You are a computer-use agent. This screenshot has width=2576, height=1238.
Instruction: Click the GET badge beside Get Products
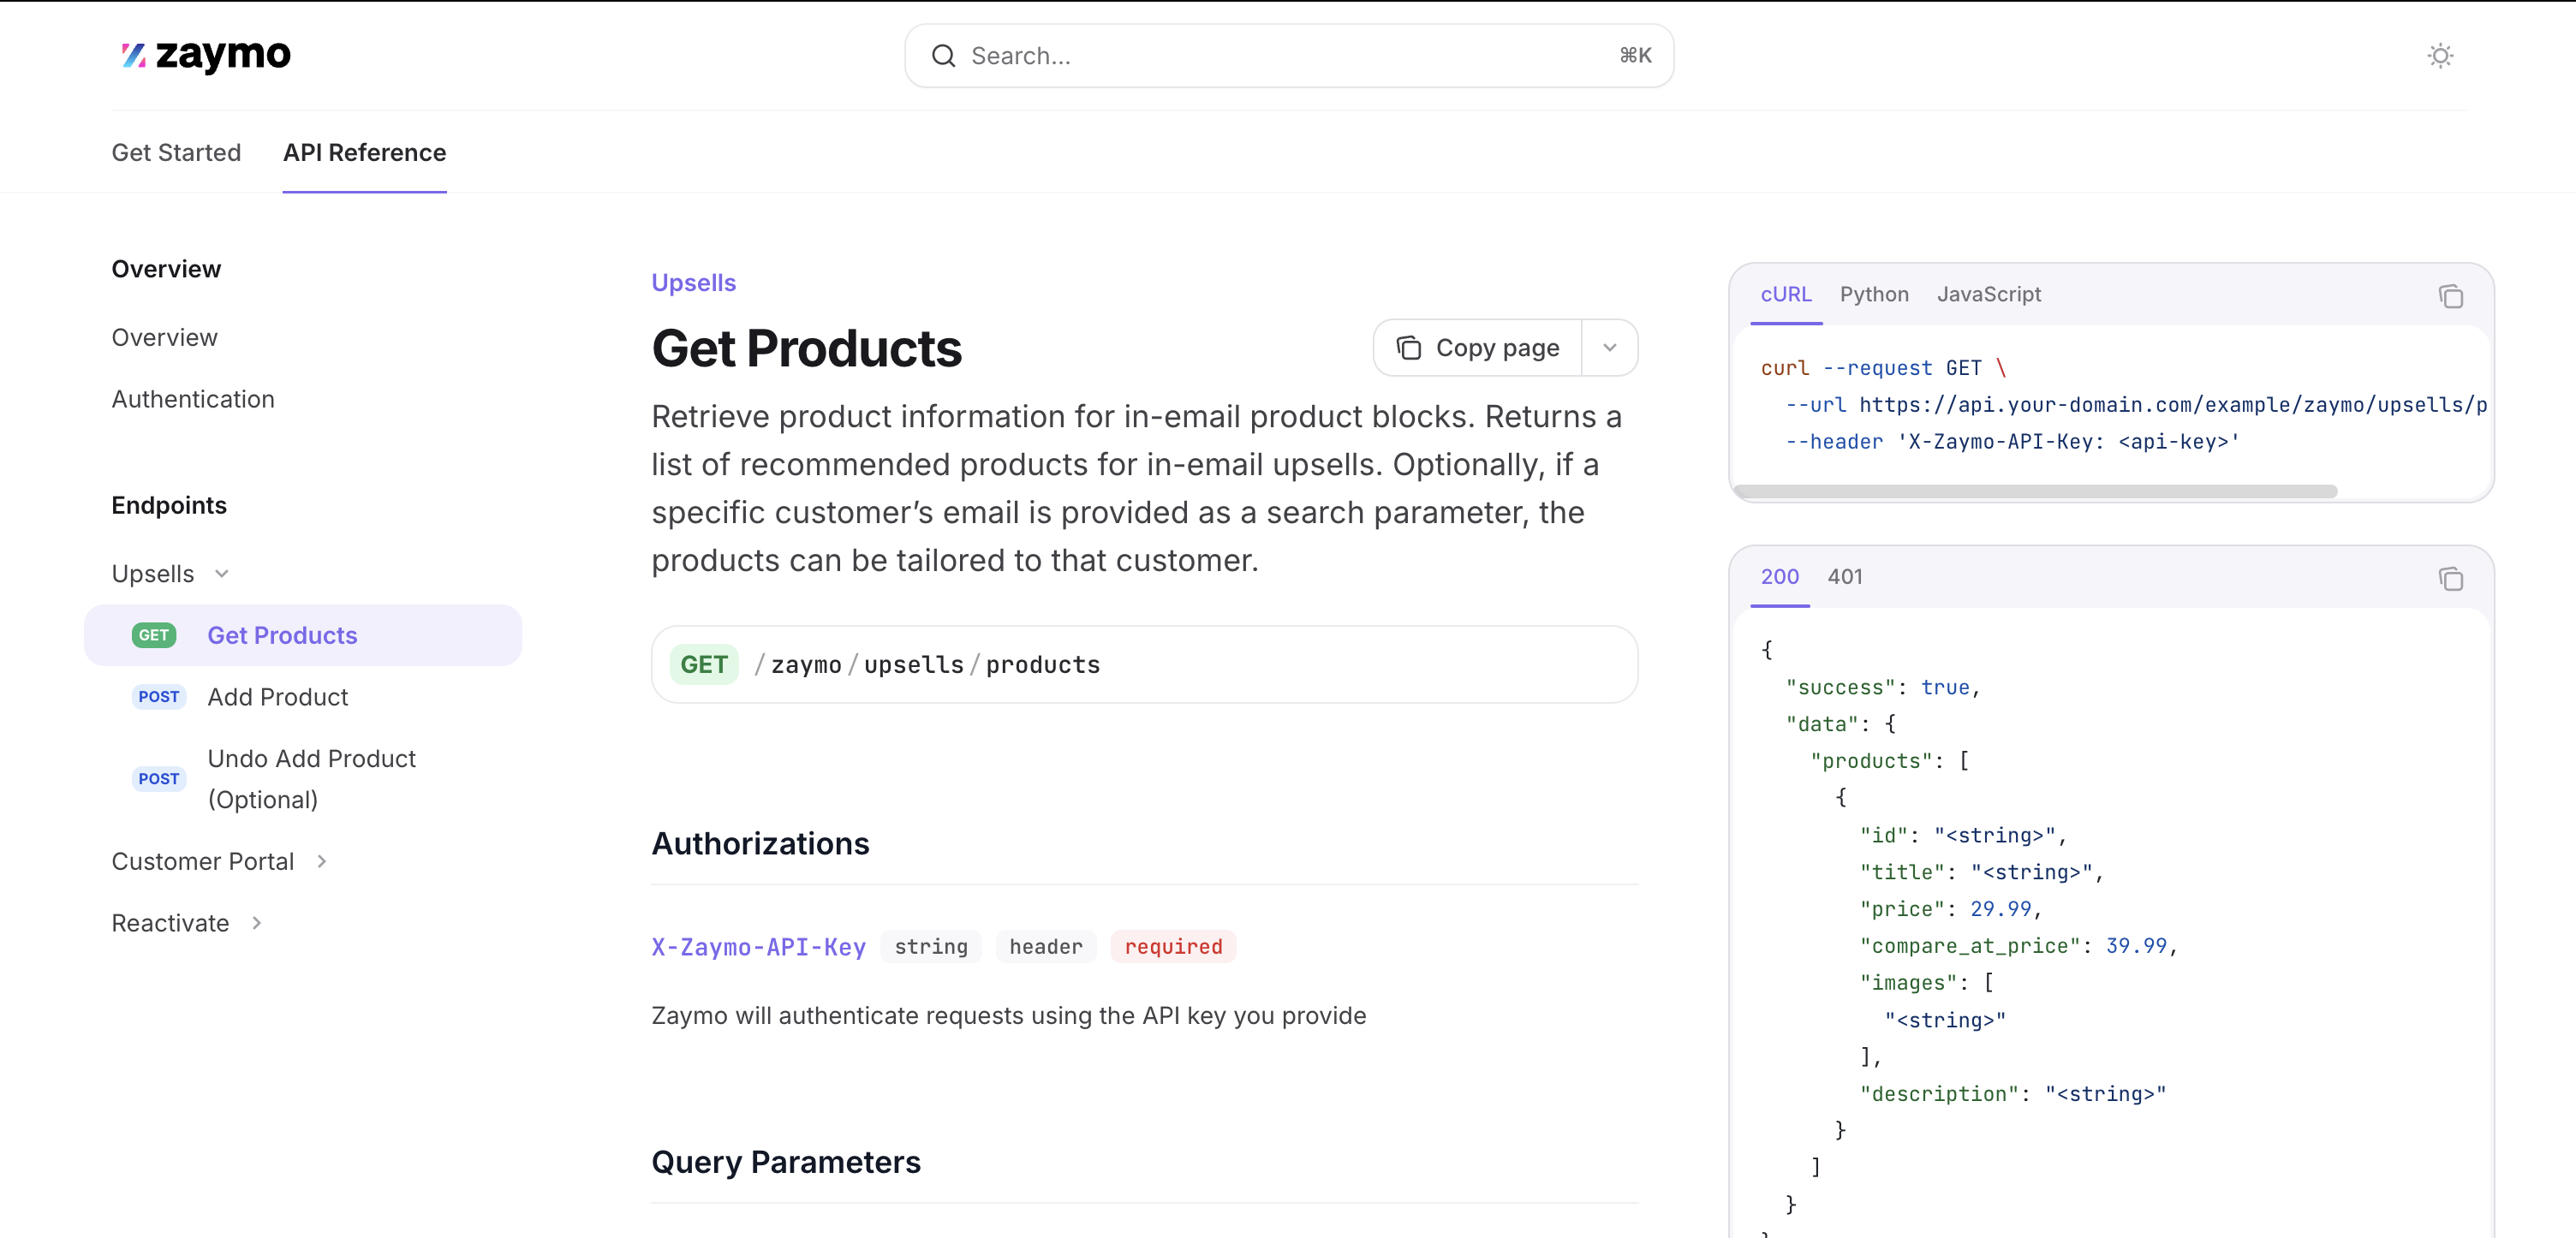pos(154,635)
